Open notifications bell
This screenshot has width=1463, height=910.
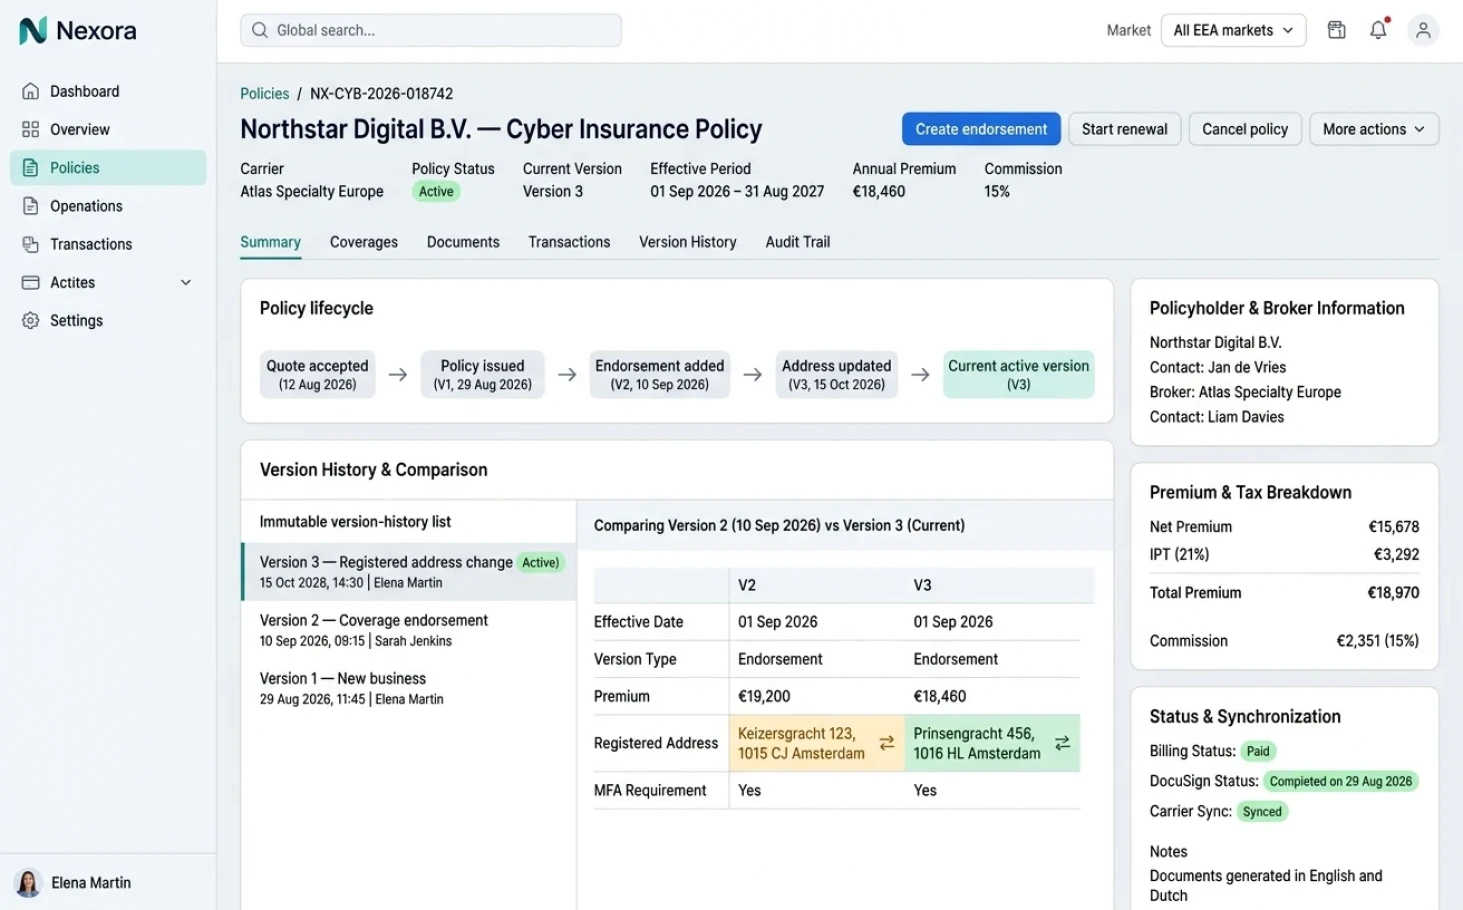tap(1379, 30)
